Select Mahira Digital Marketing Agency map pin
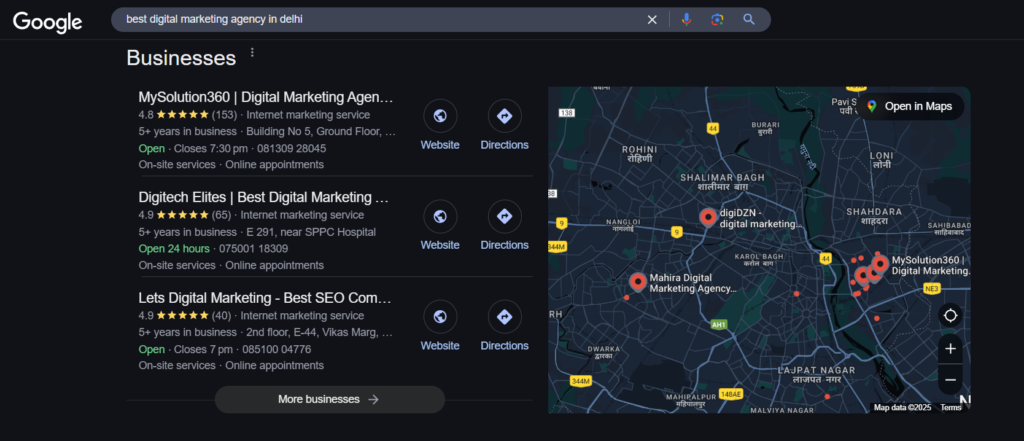 click(x=638, y=282)
